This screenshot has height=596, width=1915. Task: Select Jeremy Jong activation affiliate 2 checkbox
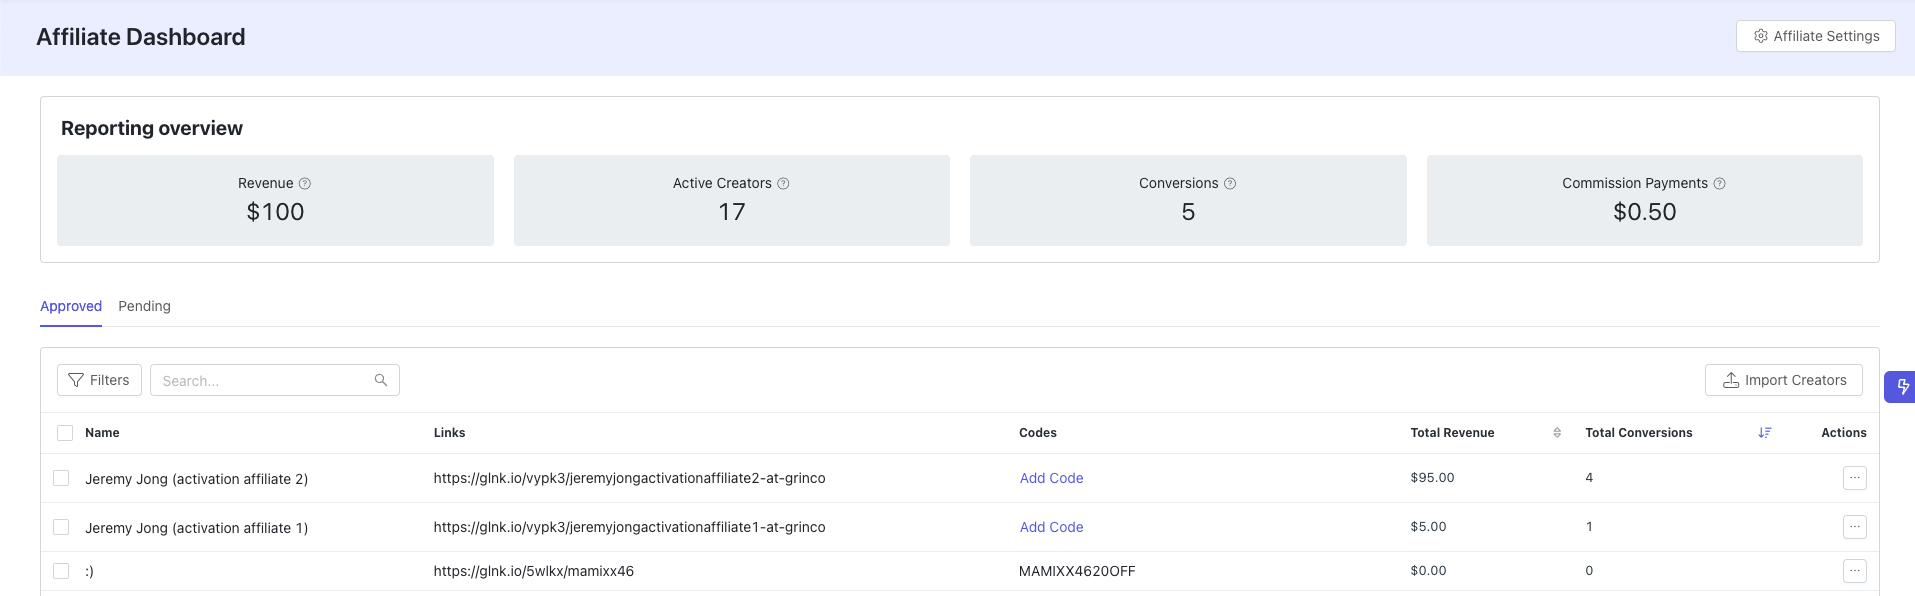pyautogui.click(x=61, y=478)
